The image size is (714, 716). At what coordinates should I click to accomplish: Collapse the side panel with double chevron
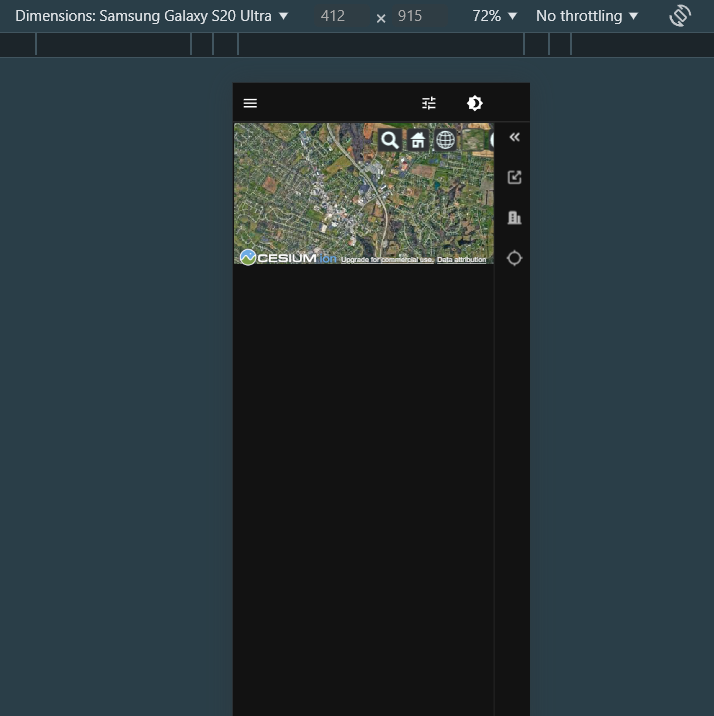[x=514, y=137]
